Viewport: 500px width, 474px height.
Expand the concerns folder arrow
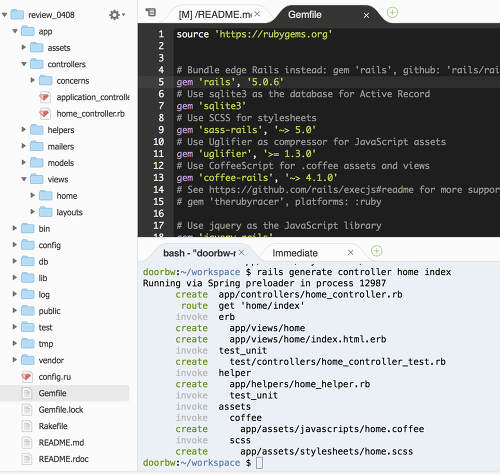pos(33,80)
